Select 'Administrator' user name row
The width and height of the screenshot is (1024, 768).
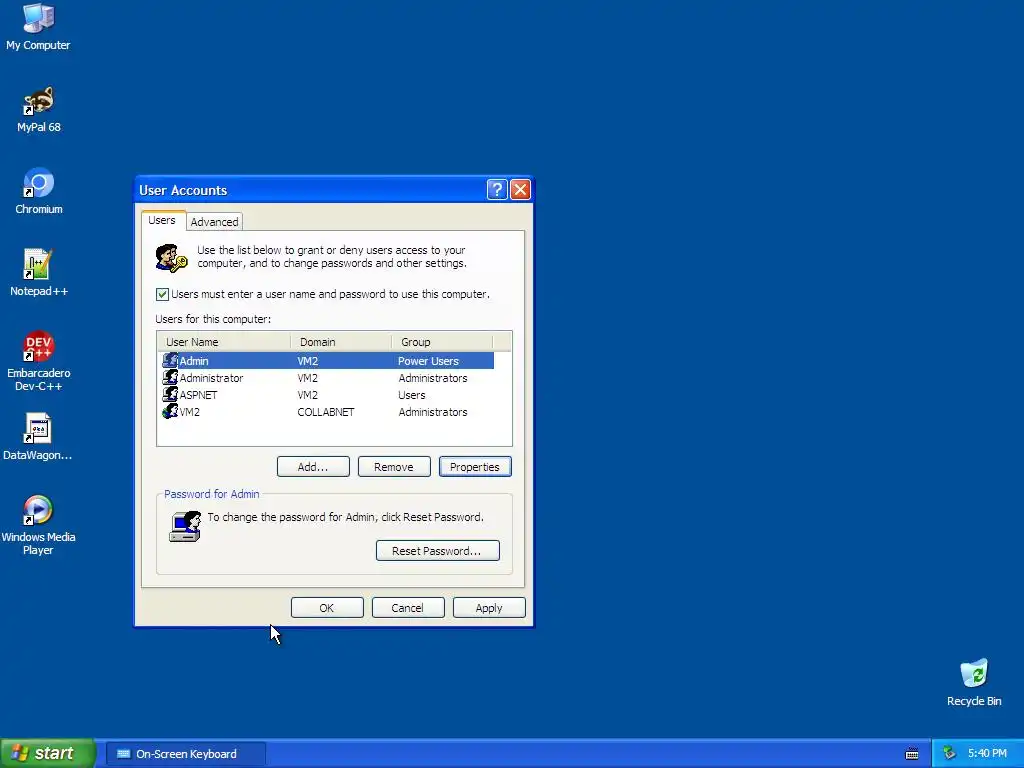pos(326,377)
